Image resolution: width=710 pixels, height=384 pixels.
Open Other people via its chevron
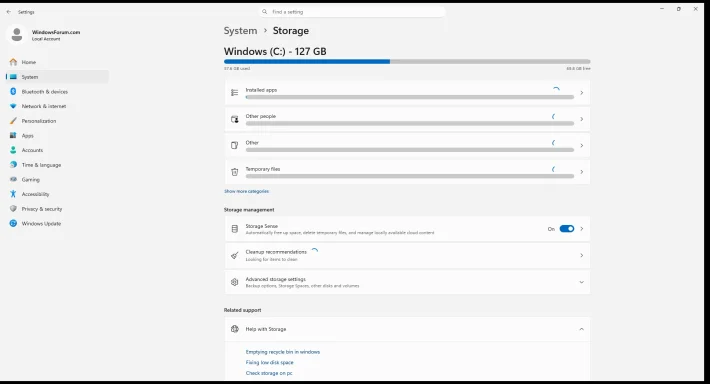click(x=581, y=119)
